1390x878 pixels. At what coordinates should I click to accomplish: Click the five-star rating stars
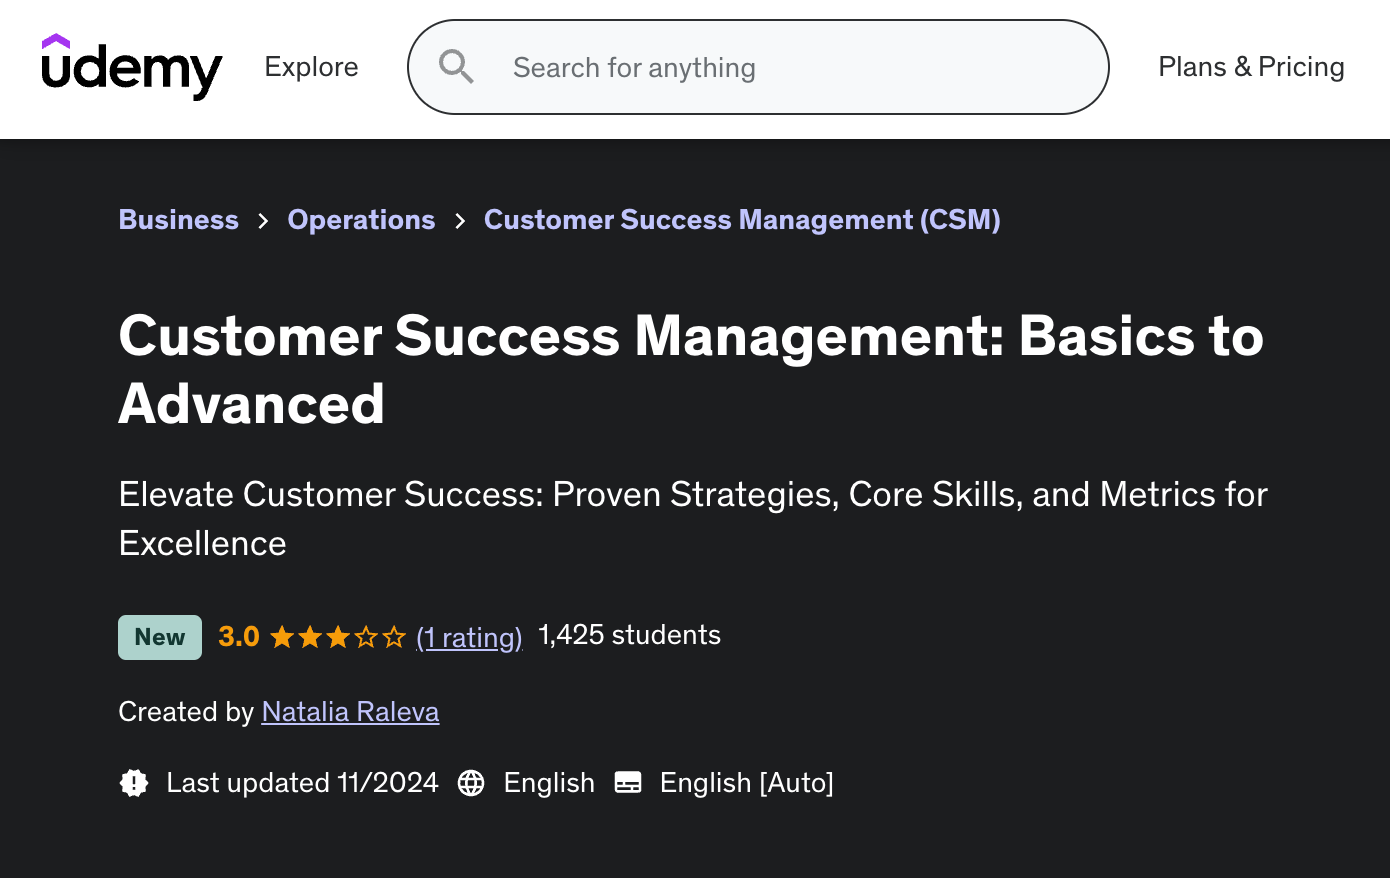click(x=338, y=637)
